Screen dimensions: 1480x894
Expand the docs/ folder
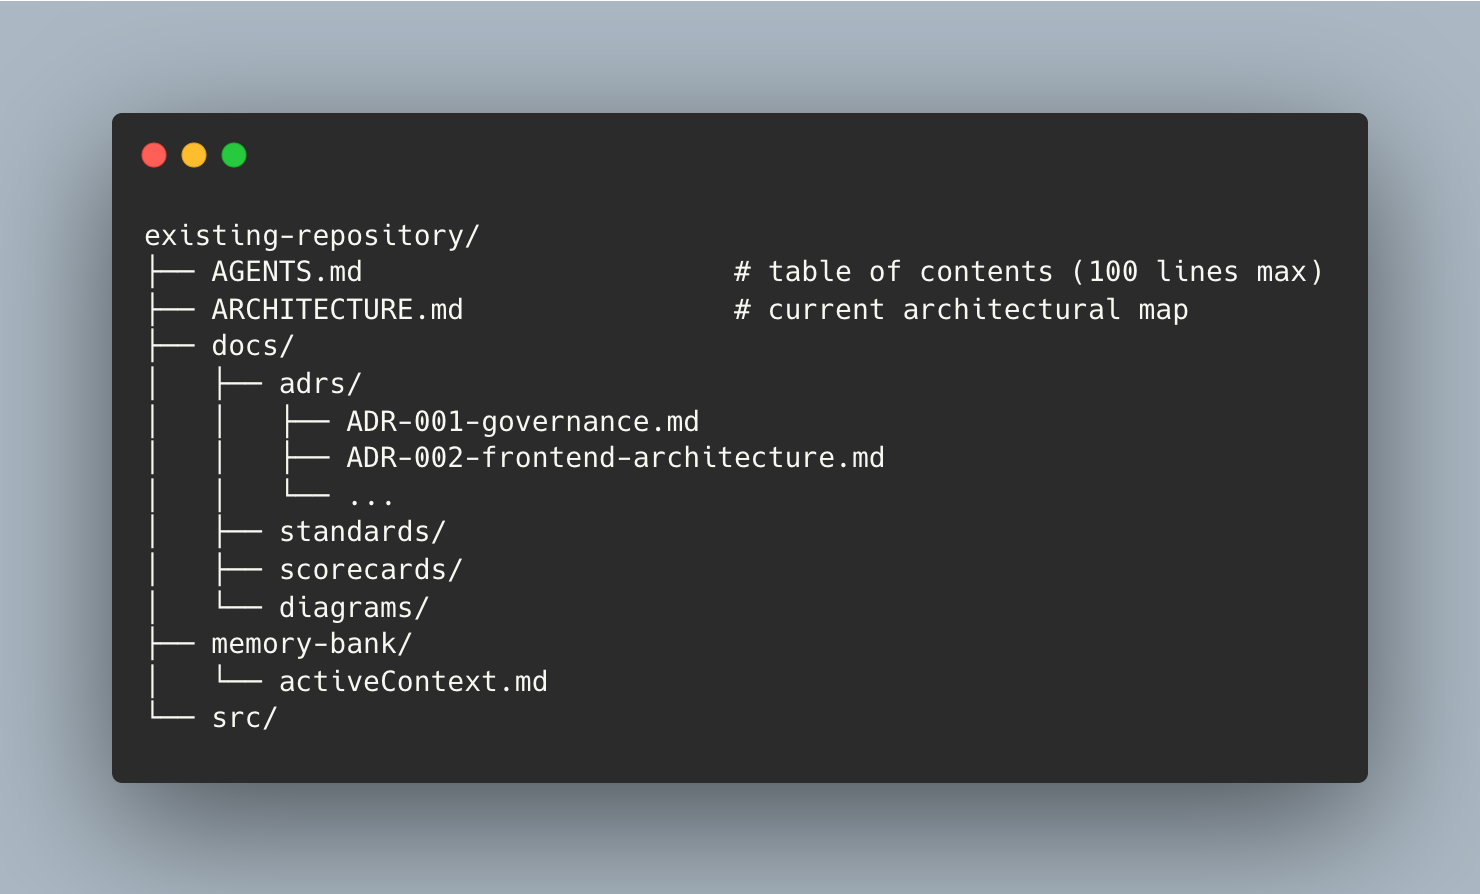click(252, 346)
